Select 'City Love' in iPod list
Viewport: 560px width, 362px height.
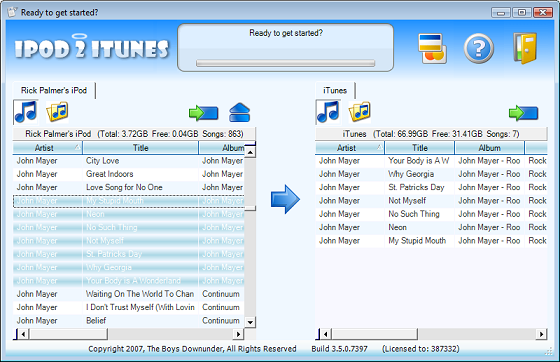click(x=129, y=161)
